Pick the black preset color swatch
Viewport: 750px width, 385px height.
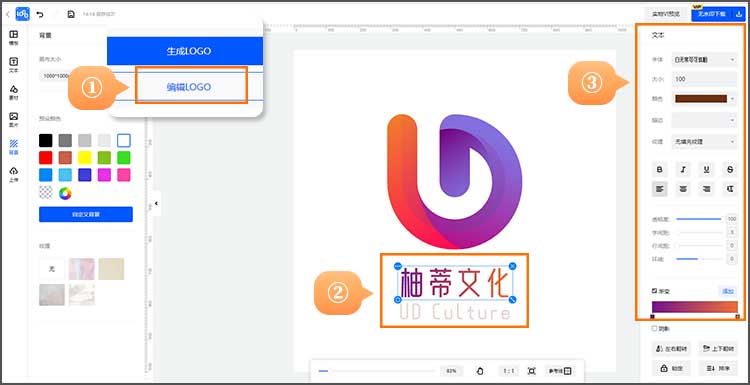pyautogui.click(x=45, y=141)
